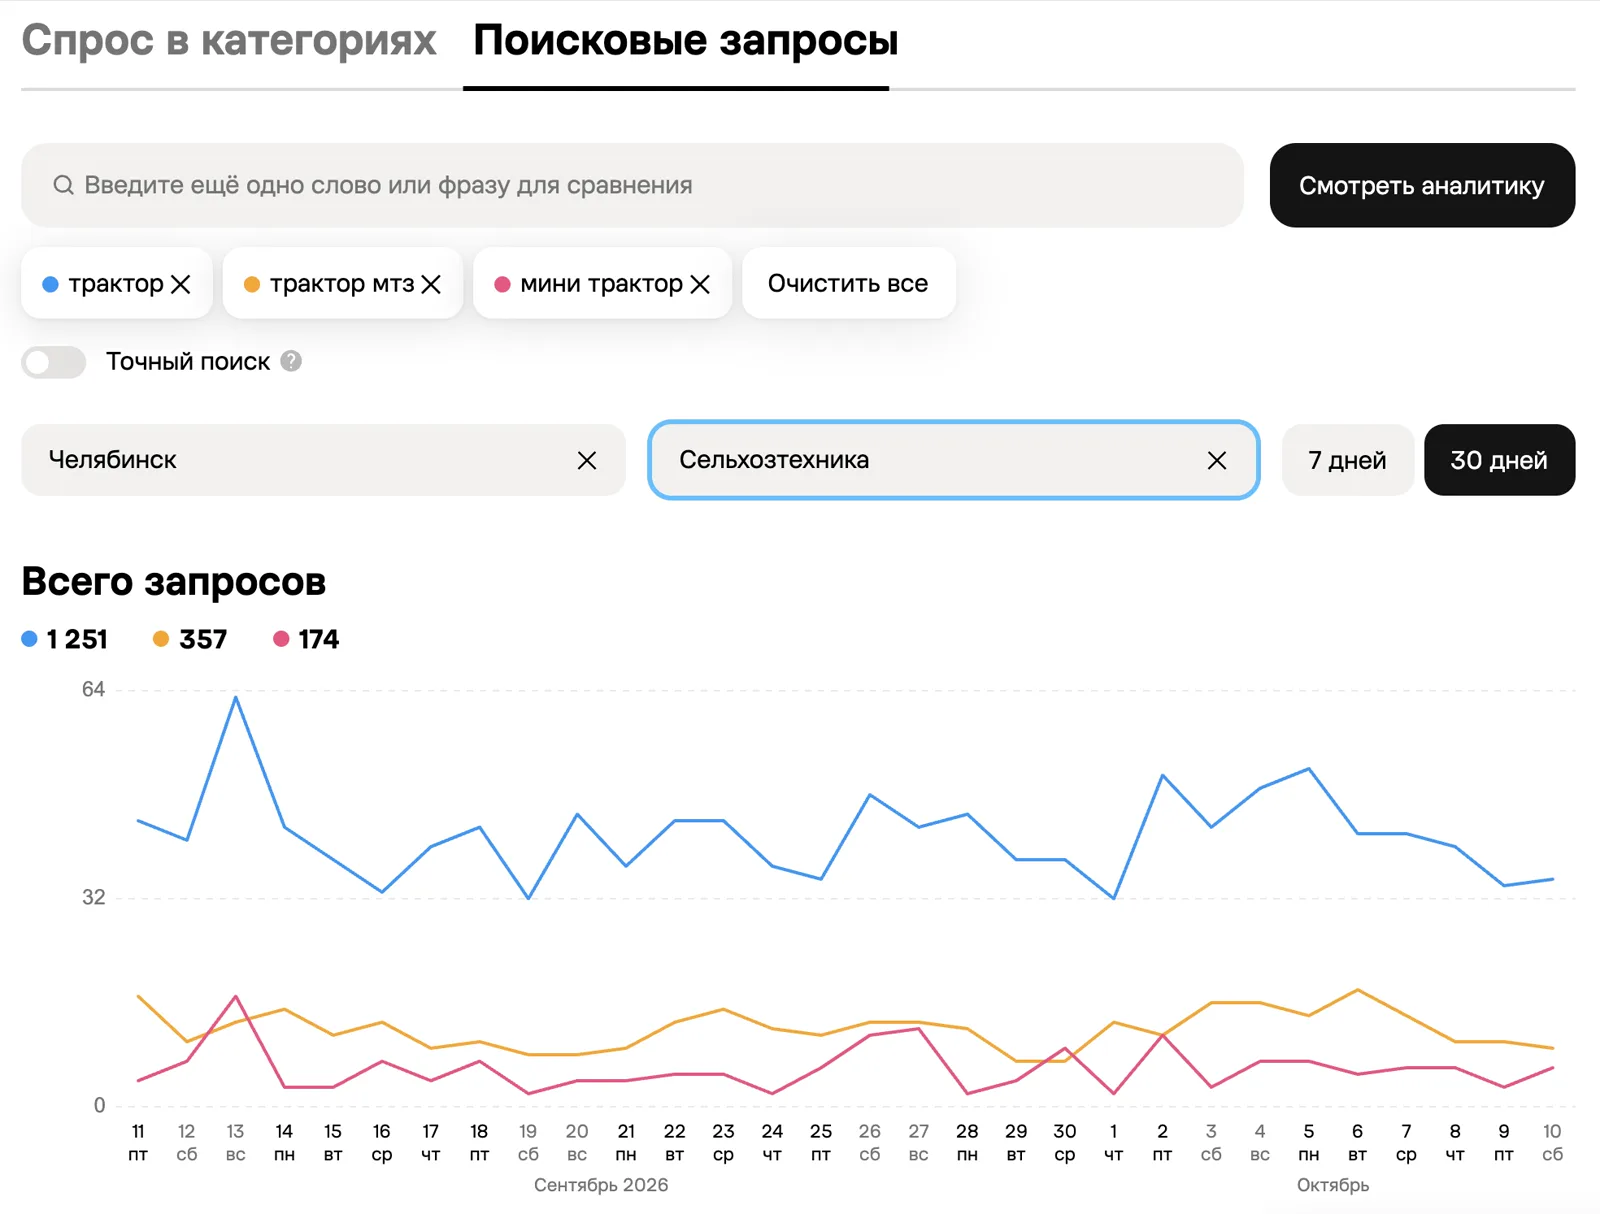The height and width of the screenshot is (1214, 1600).
Task: Click the 1 чт date label on axis
Action: click(x=1113, y=1142)
